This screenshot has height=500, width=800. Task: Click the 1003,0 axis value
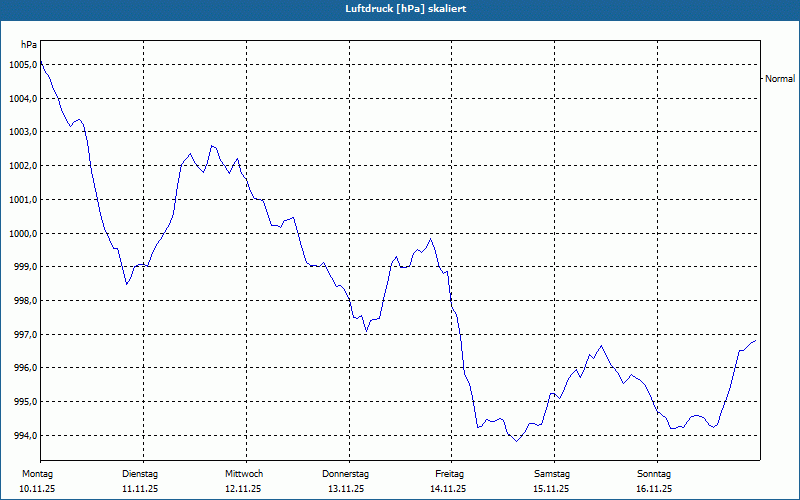click(23, 132)
